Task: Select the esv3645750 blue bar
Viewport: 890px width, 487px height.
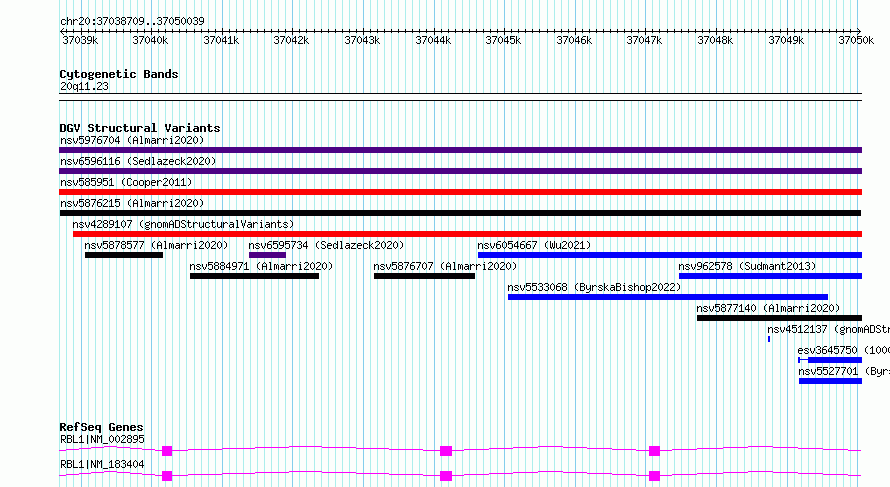Action: [x=830, y=360]
